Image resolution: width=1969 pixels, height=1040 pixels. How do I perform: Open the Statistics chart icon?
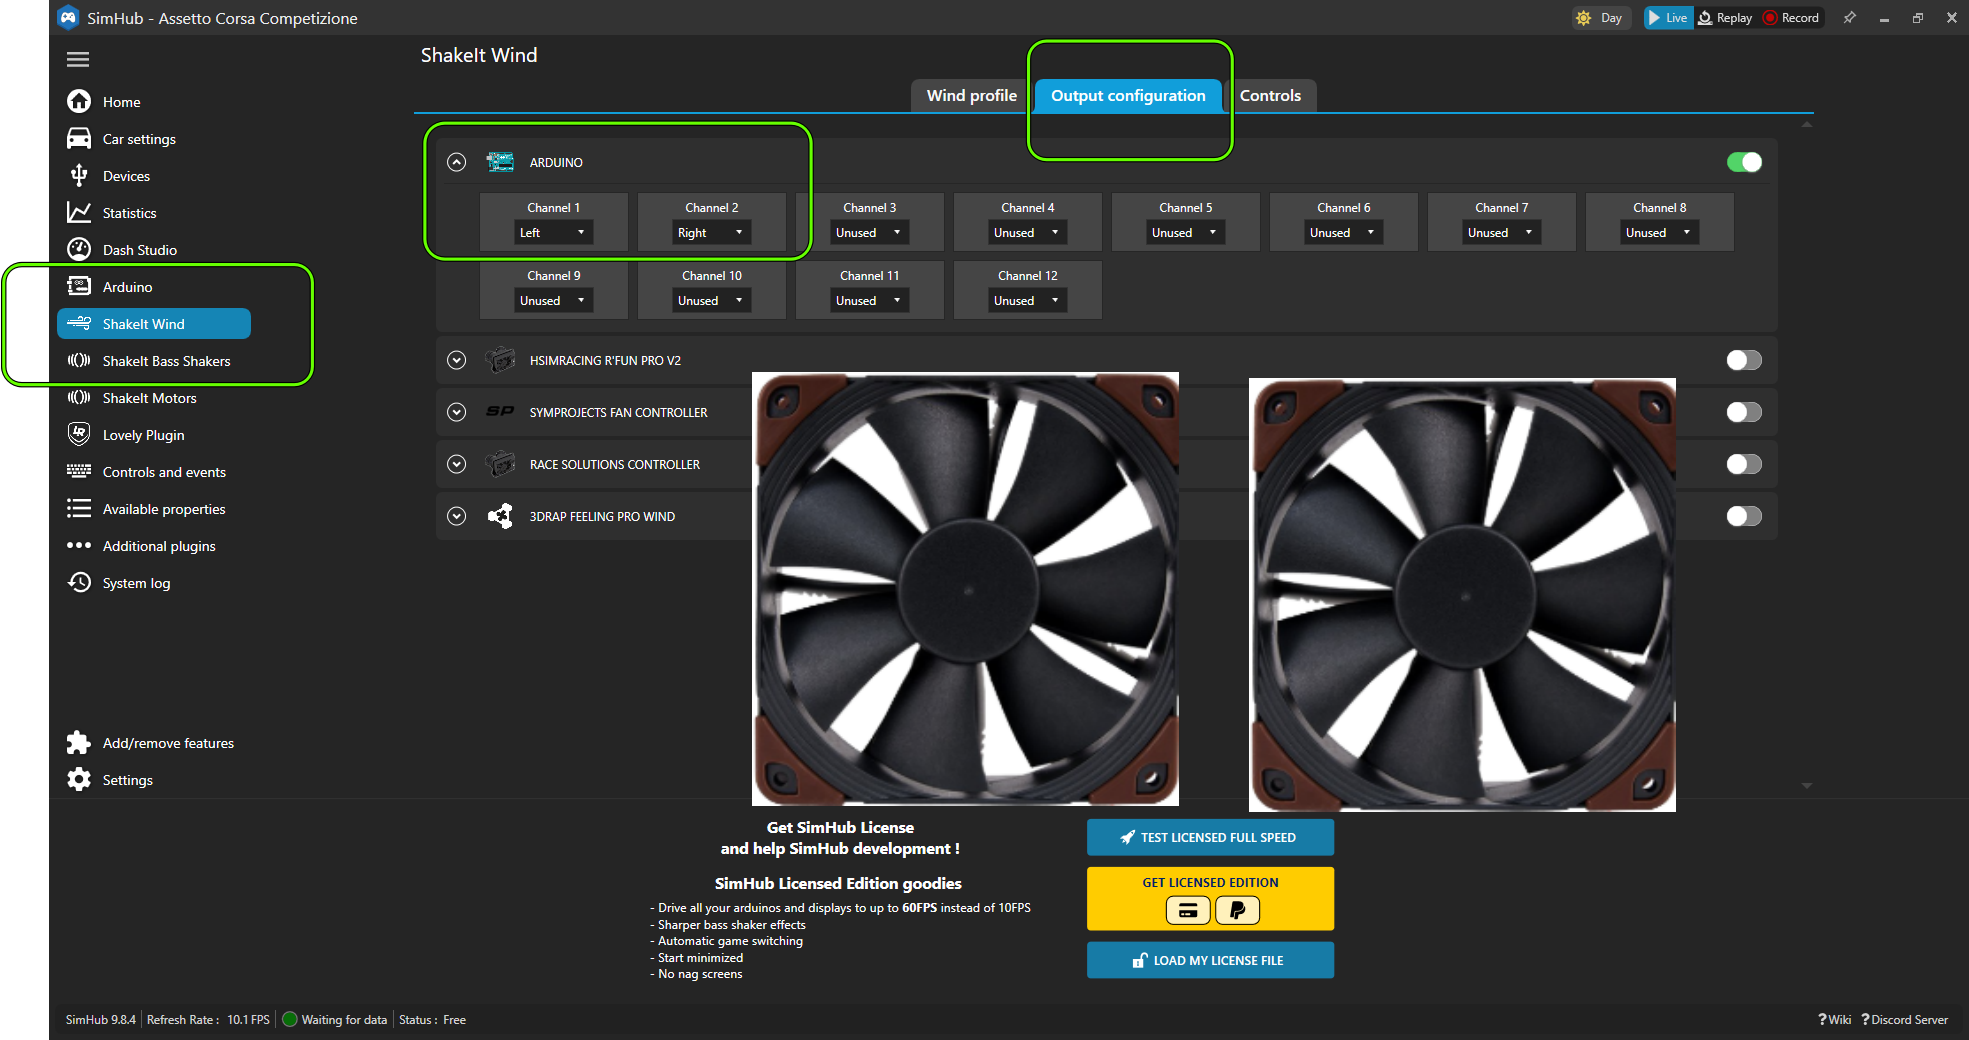click(79, 213)
